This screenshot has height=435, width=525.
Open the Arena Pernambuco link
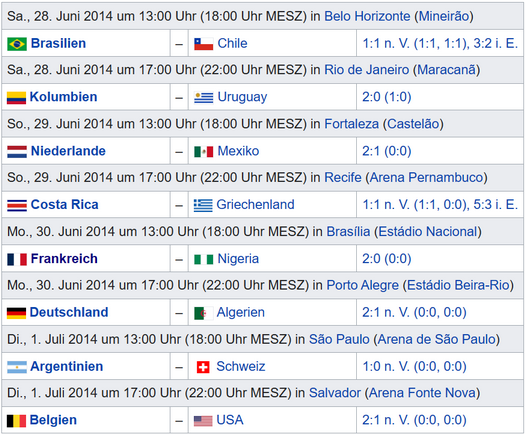coord(426,177)
